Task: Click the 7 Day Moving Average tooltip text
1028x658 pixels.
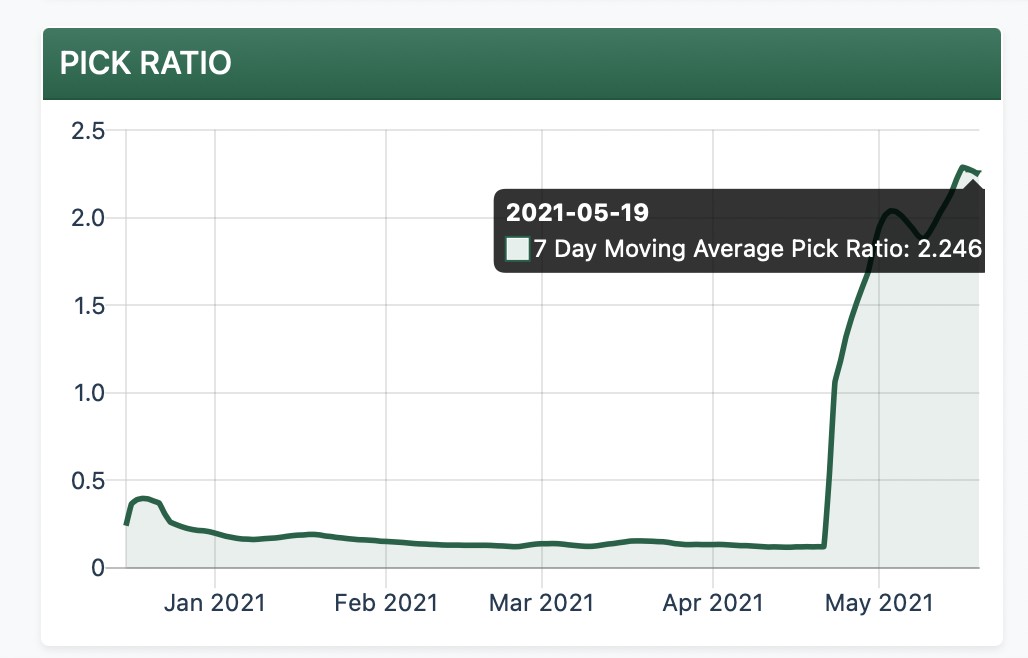Action: click(757, 249)
